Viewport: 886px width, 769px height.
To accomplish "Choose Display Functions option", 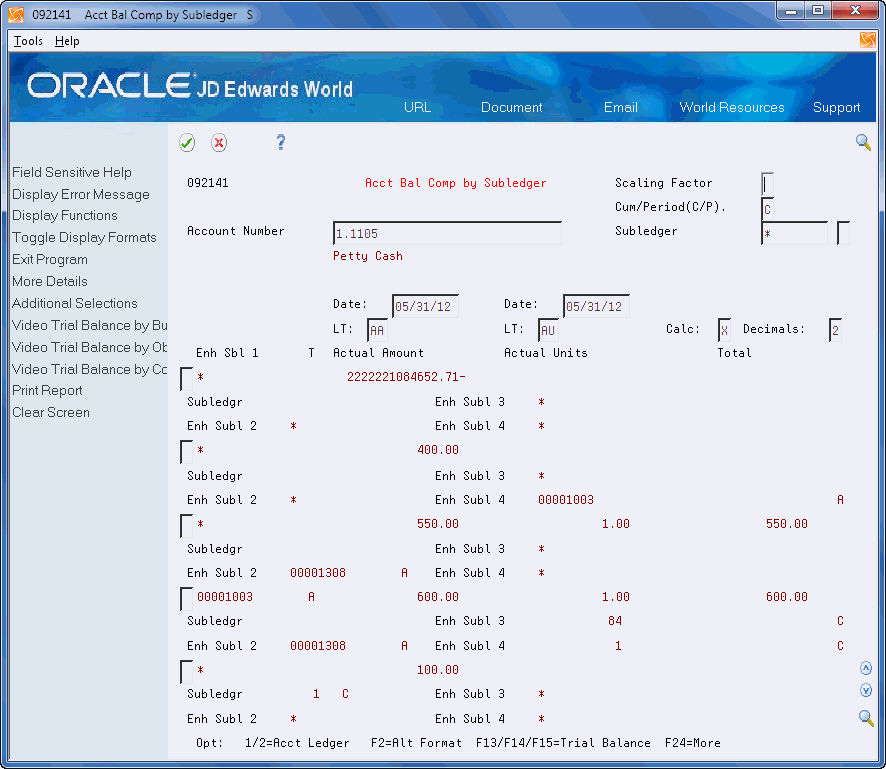I will click(x=65, y=216).
